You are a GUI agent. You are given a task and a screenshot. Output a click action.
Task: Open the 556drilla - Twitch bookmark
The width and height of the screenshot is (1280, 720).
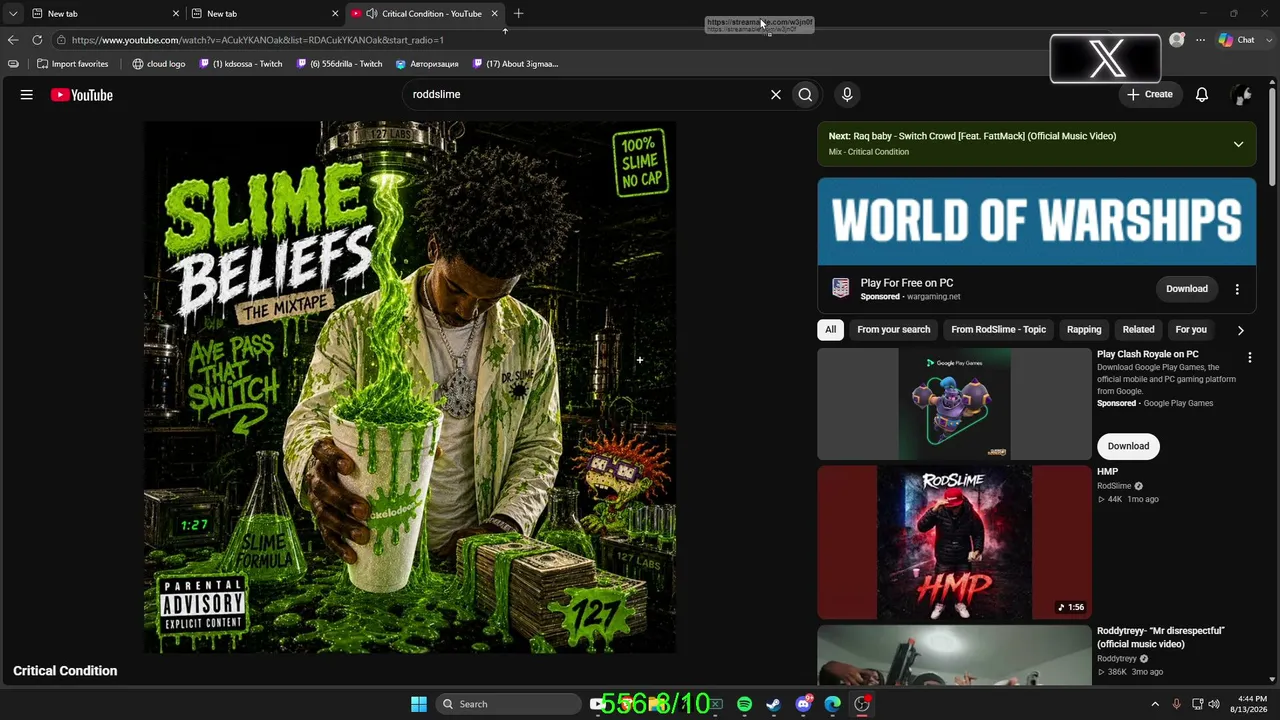340,64
